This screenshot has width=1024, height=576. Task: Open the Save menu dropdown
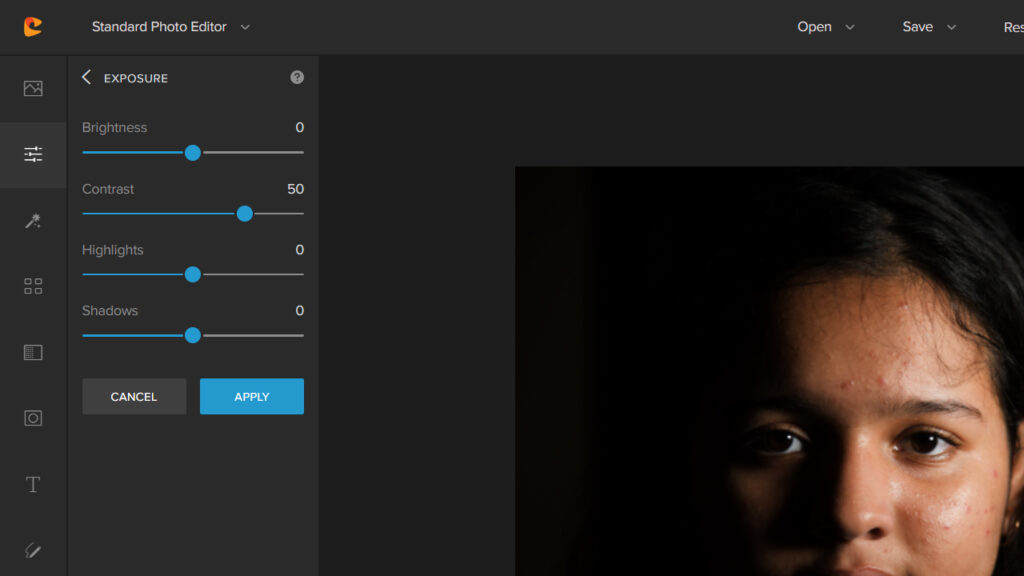pos(929,27)
